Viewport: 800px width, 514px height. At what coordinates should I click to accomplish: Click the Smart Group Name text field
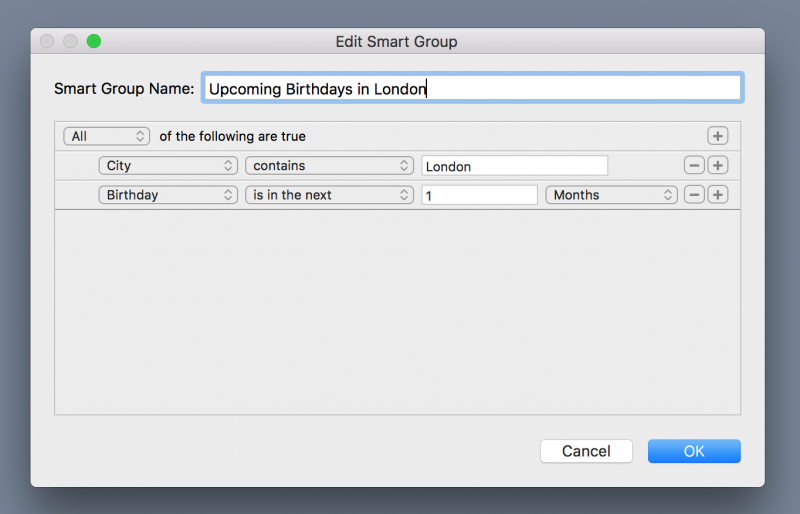point(472,88)
